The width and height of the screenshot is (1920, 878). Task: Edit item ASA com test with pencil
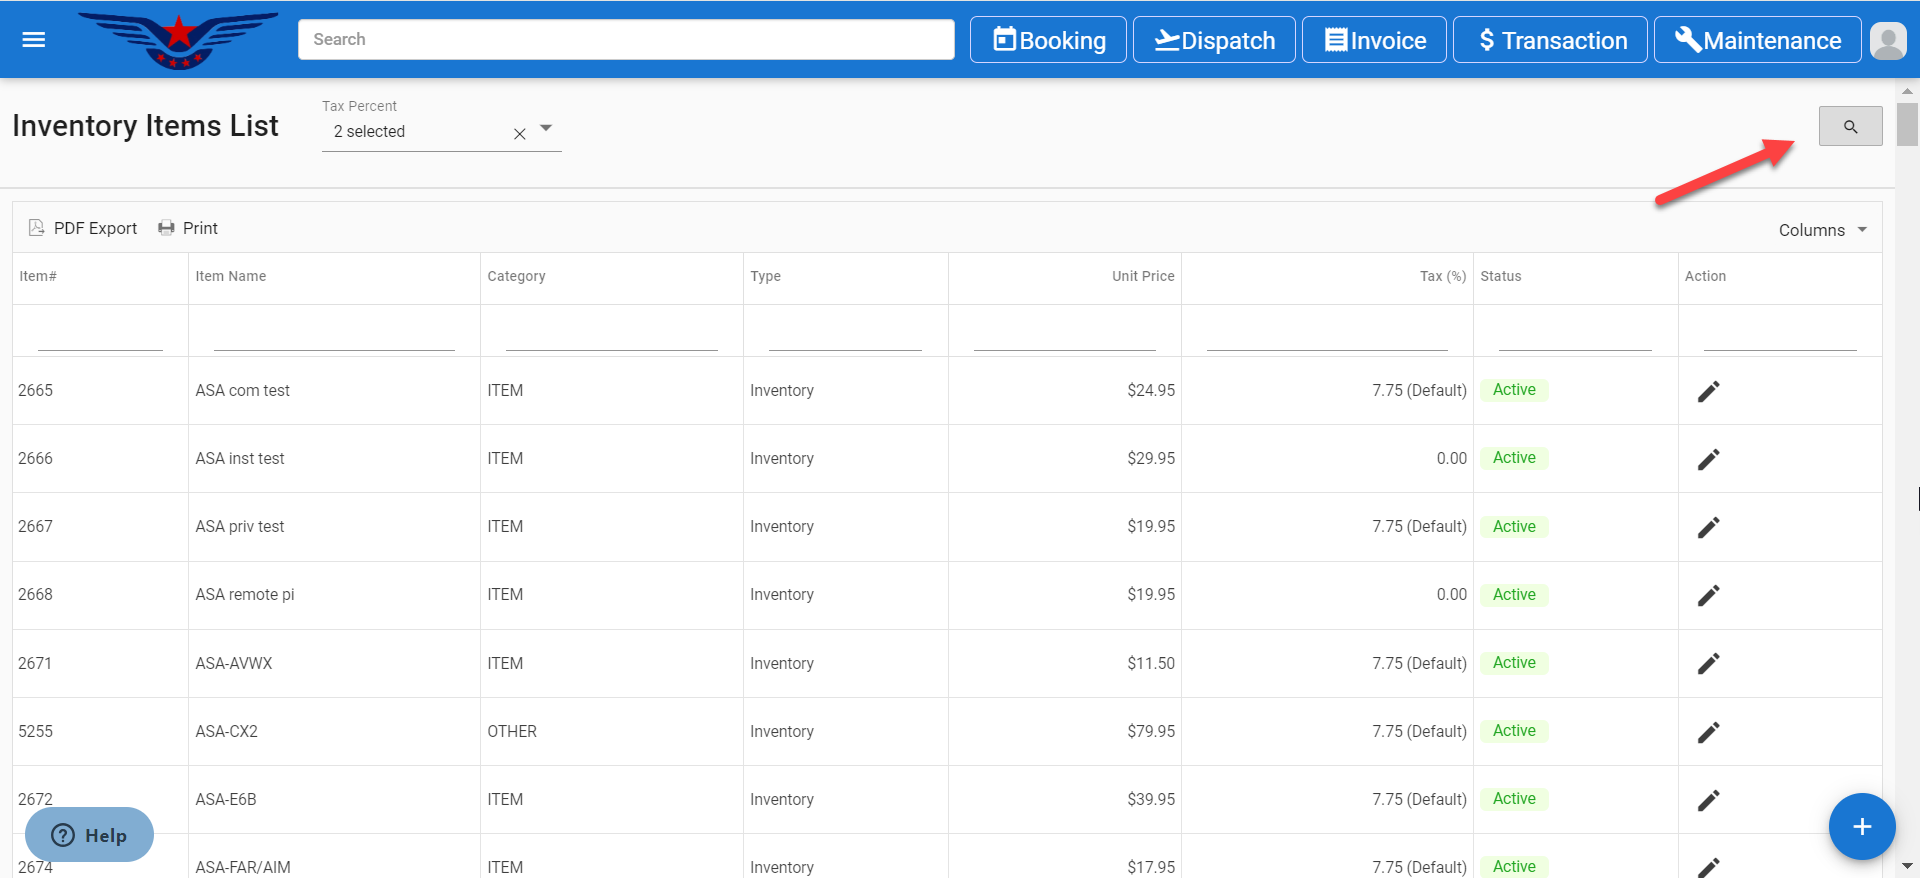click(1708, 391)
